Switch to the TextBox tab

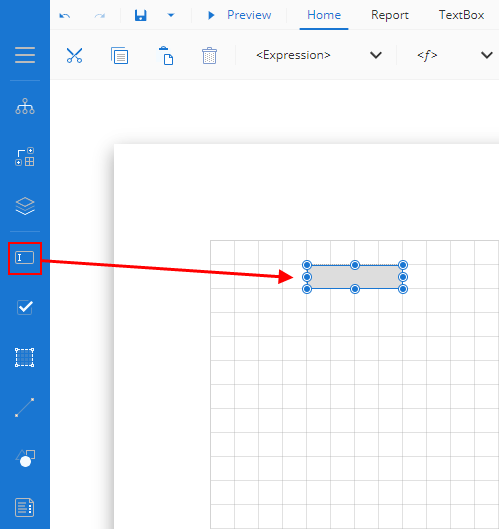pyautogui.click(x=461, y=15)
